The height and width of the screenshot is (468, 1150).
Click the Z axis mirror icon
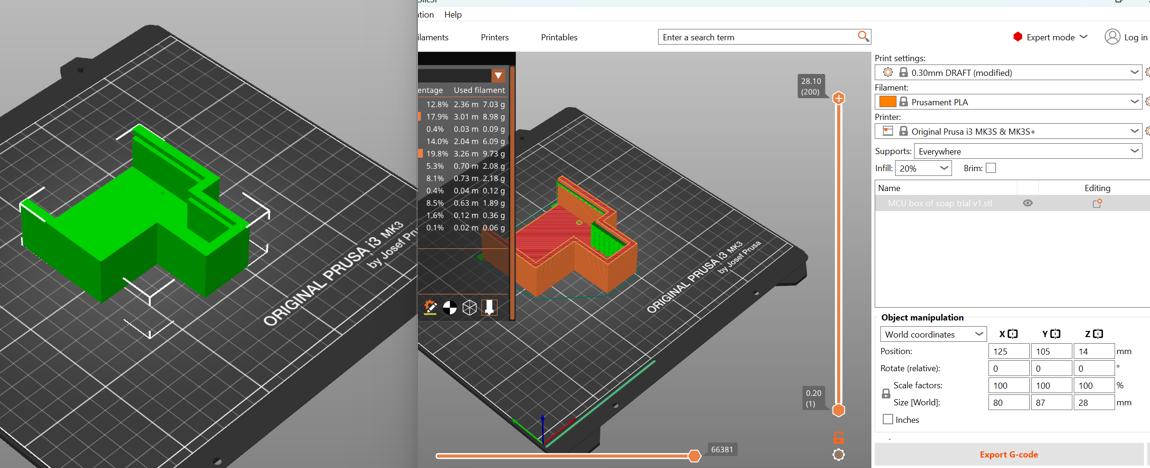click(1096, 334)
